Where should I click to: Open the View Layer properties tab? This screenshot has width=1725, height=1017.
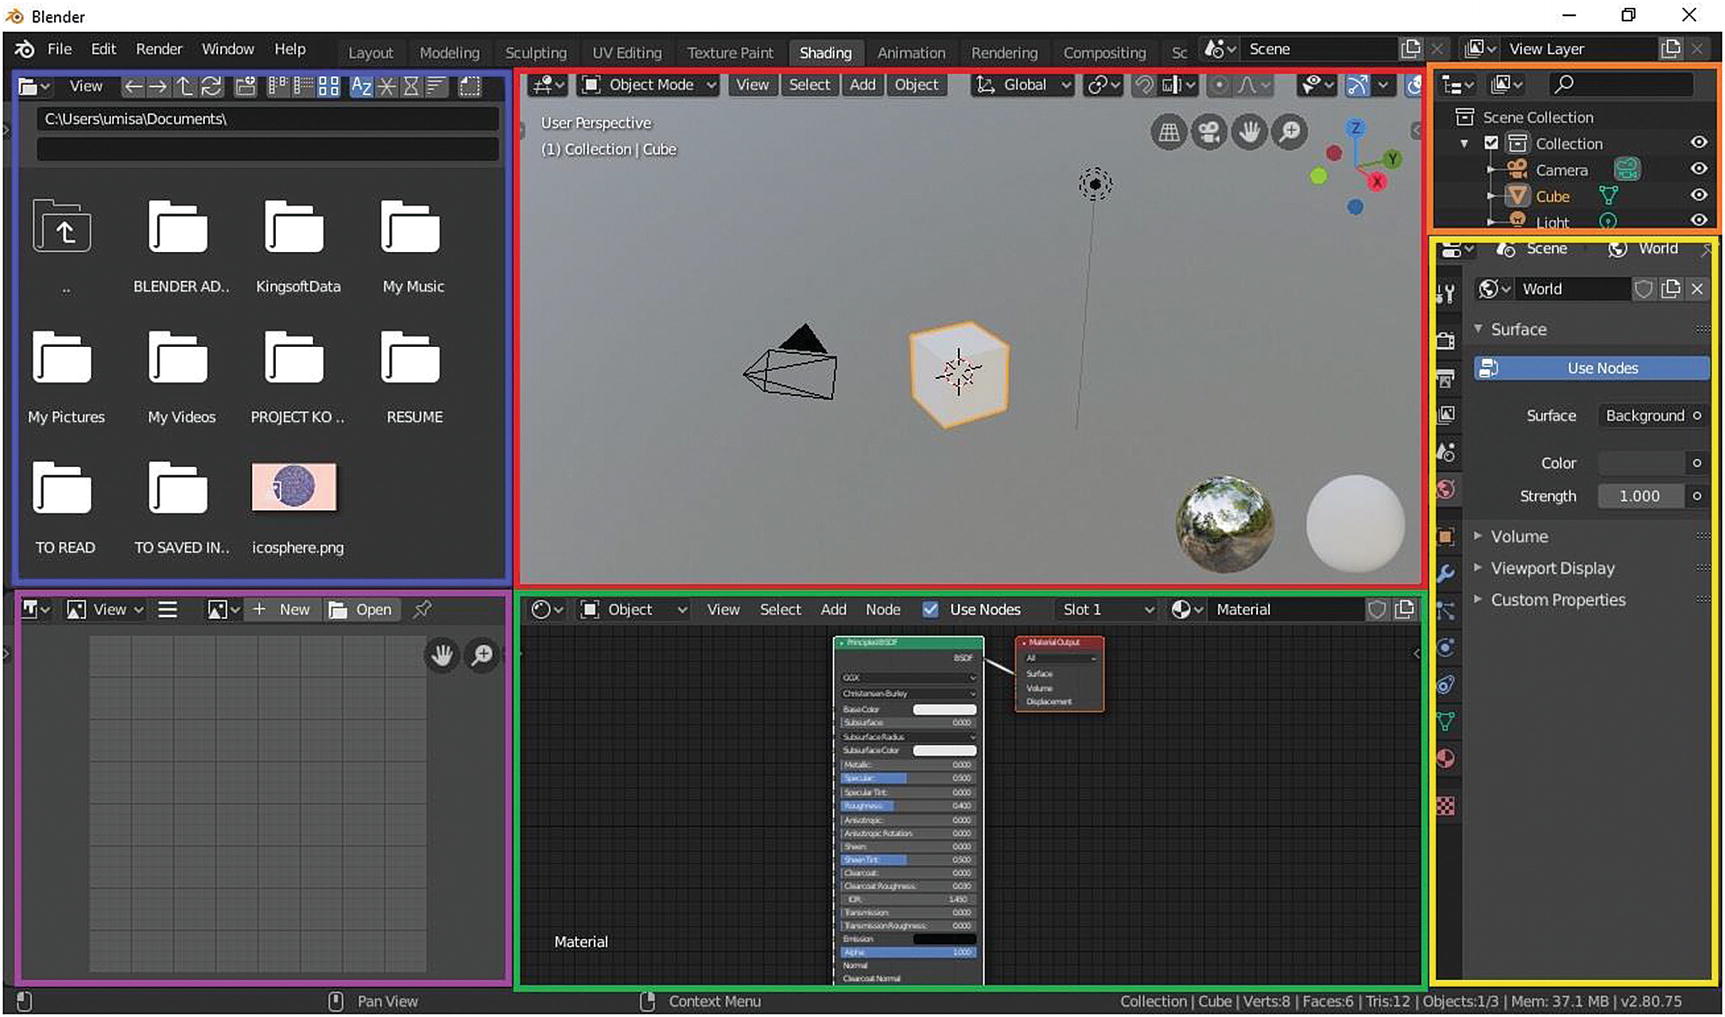pyautogui.click(x=1446, y=414)
